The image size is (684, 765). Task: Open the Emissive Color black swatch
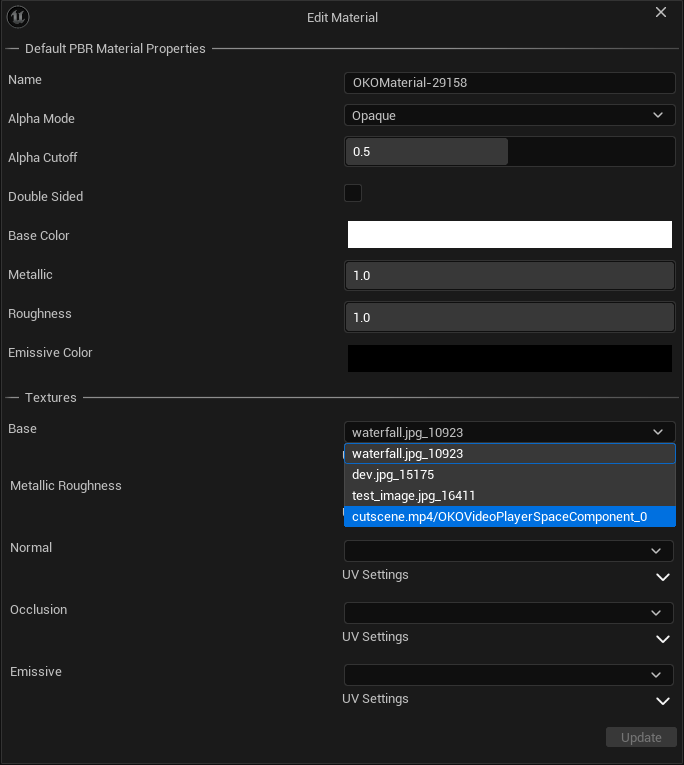click(x=509, y=359)
